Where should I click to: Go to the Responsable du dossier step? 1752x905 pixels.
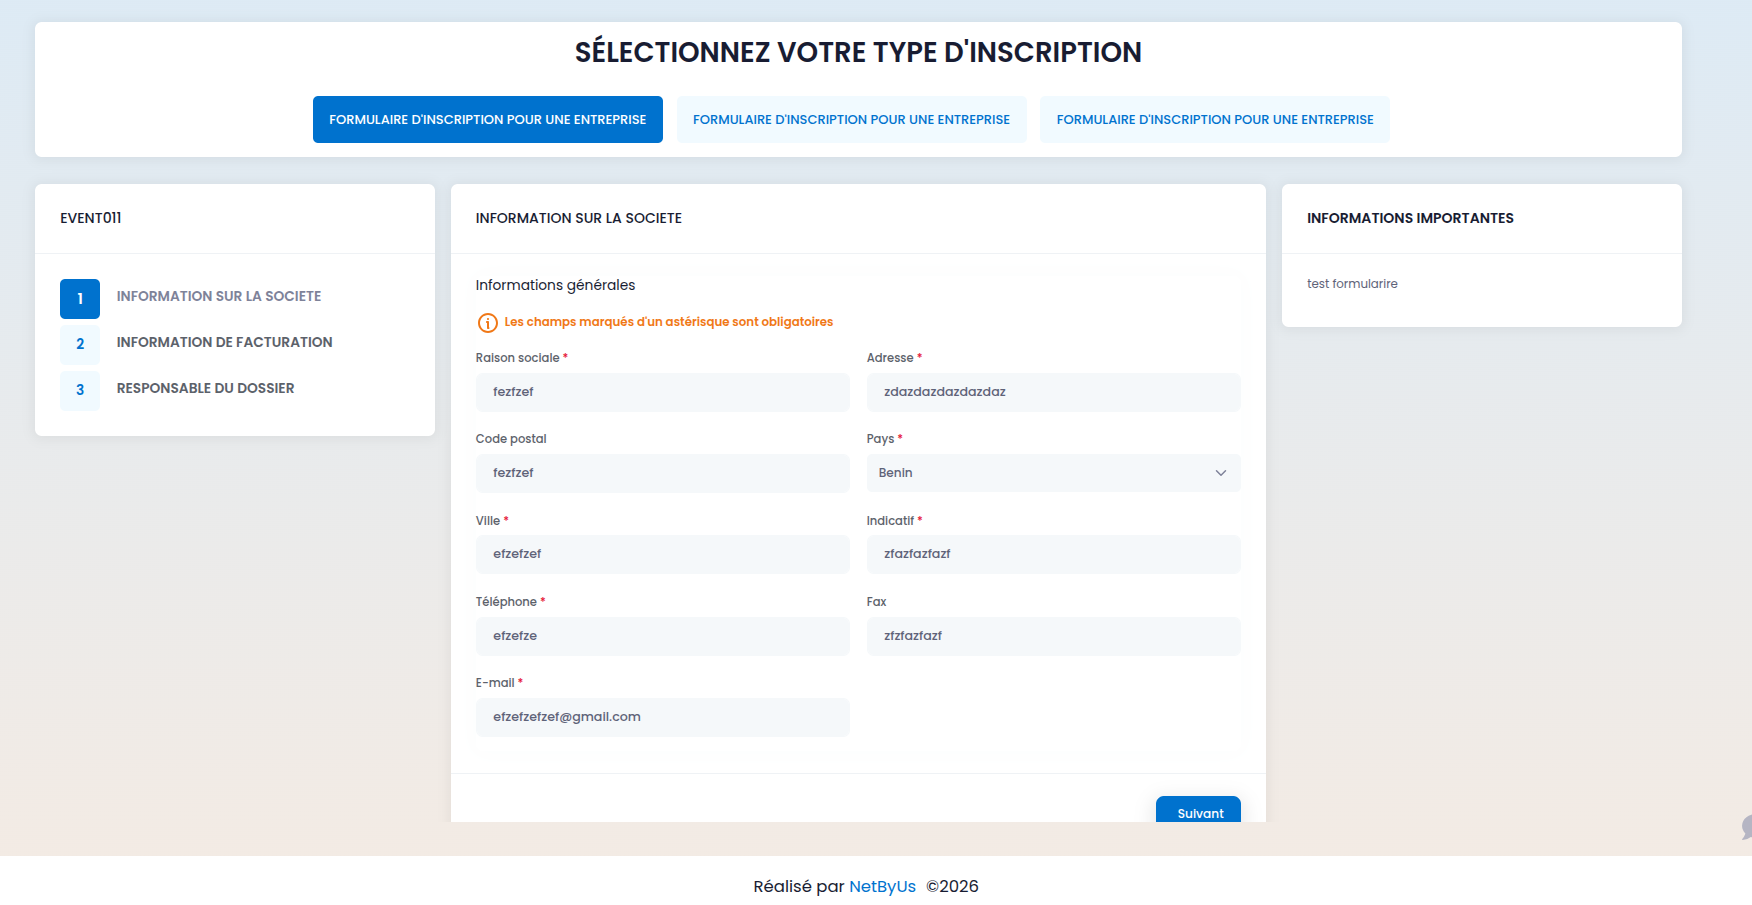[205, 388]
